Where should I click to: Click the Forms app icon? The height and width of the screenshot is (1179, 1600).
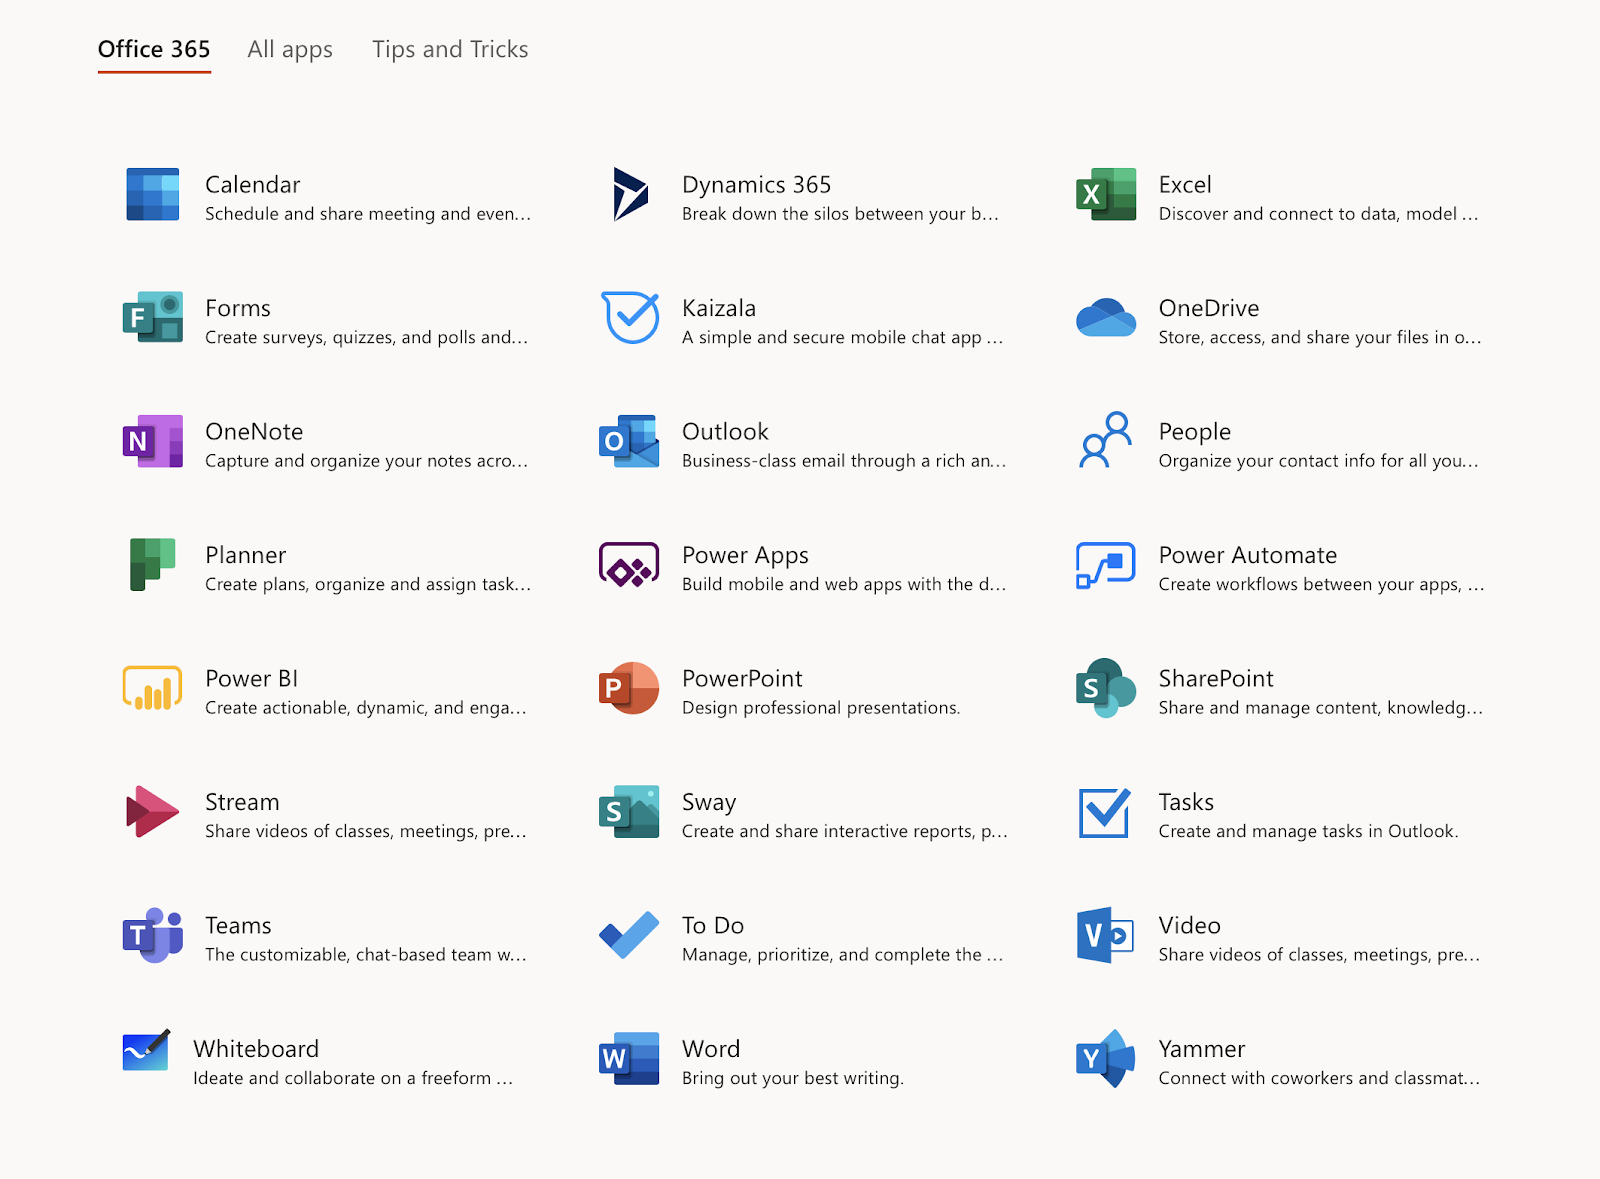153,317
